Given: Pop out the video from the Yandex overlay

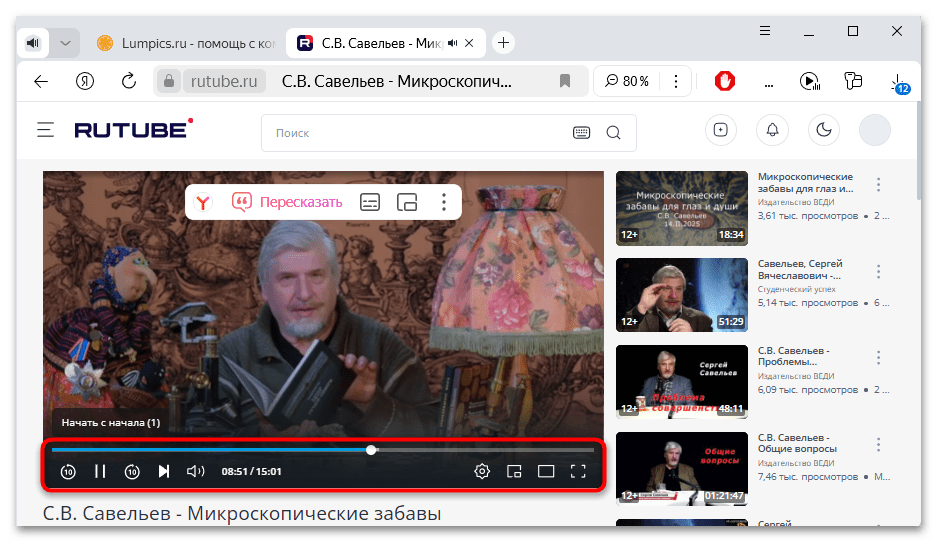Looking at the screenshot, I should click(x=407, y=203).
